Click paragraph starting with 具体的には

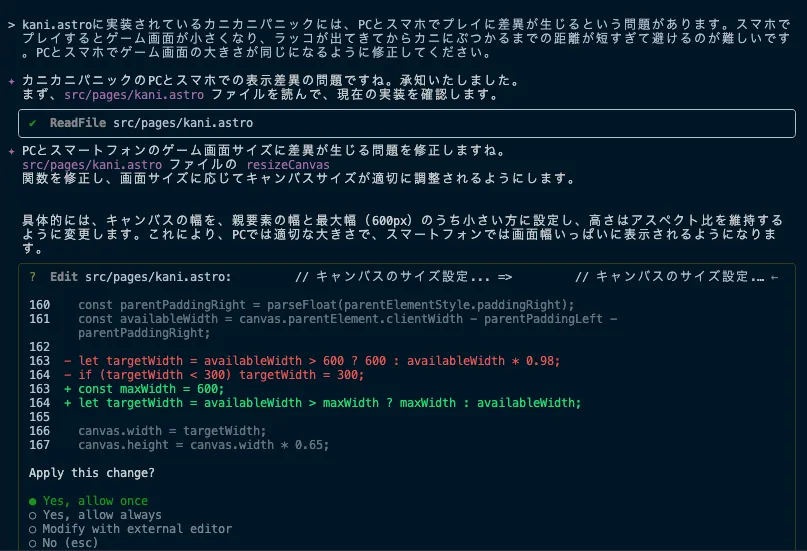[x=402, y=234]
